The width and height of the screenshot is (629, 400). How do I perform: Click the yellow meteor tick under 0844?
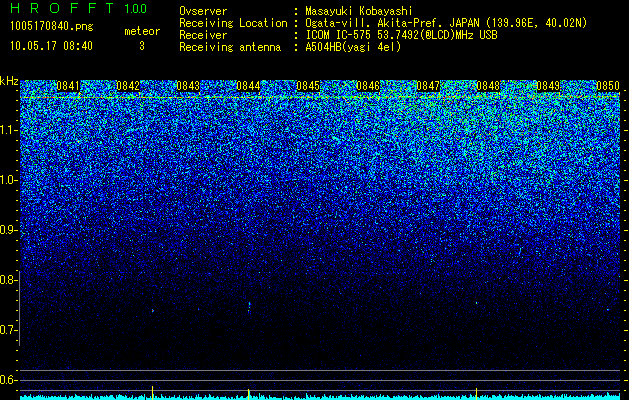pyautogui.click(x=249, y=394)
